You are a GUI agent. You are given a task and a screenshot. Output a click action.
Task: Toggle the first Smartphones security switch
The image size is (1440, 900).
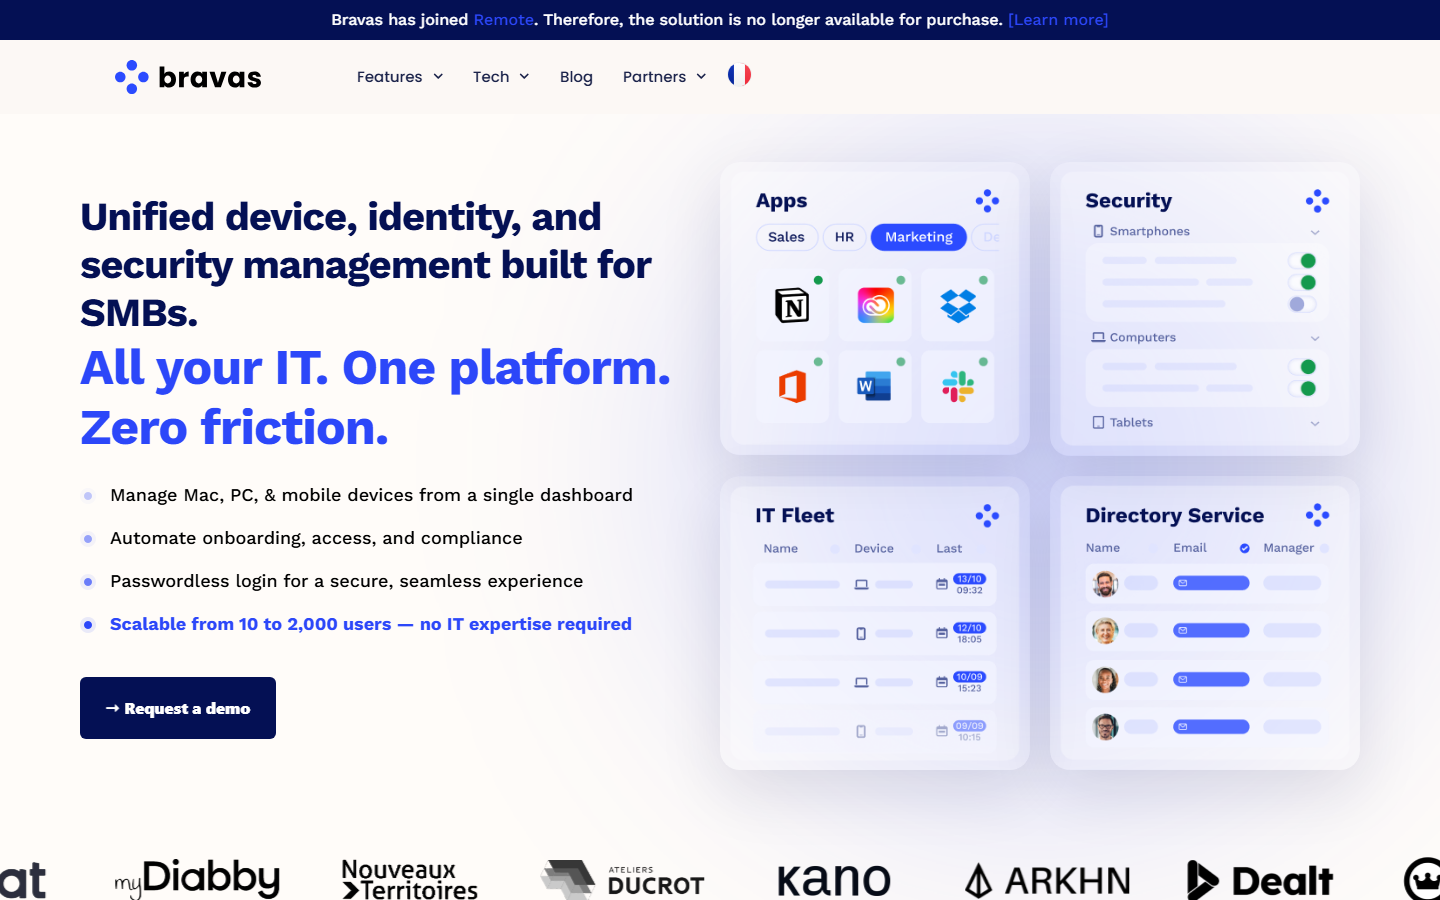pyautogui.click(x=1302, y=261)
